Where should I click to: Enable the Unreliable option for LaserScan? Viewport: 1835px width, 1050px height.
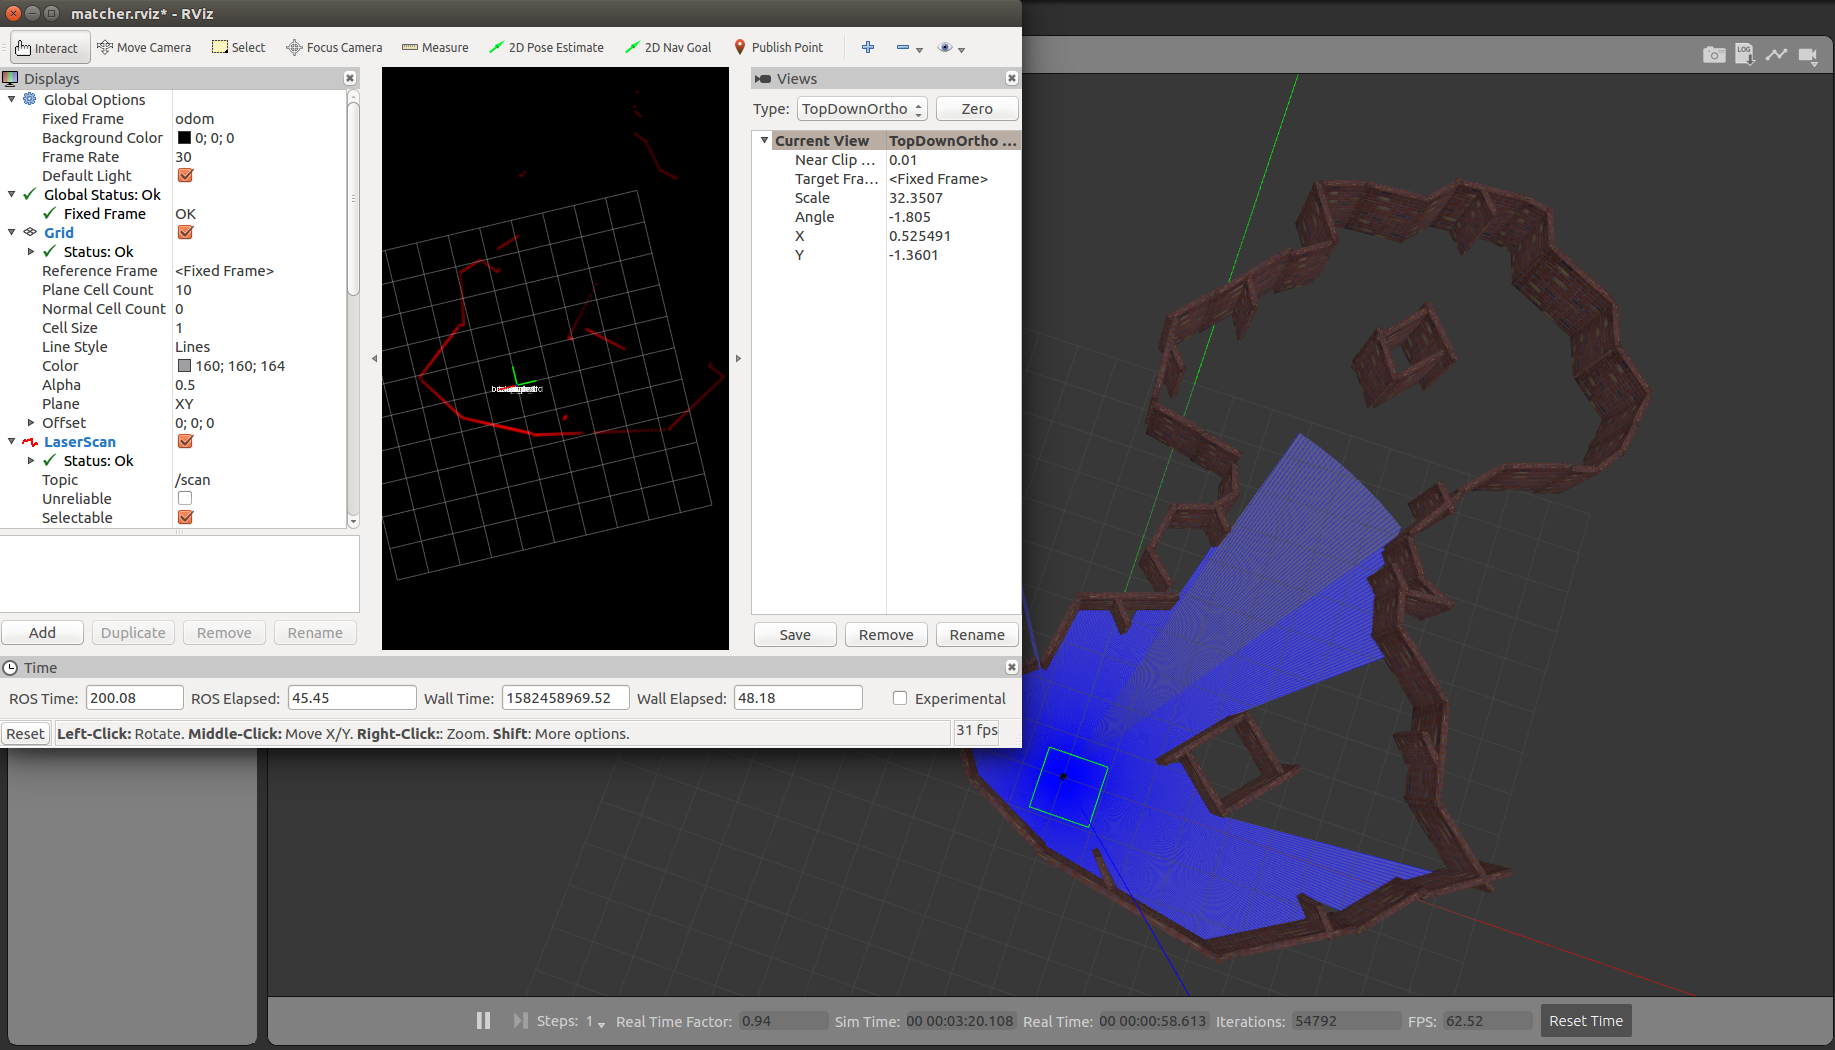tap(185, 498)
